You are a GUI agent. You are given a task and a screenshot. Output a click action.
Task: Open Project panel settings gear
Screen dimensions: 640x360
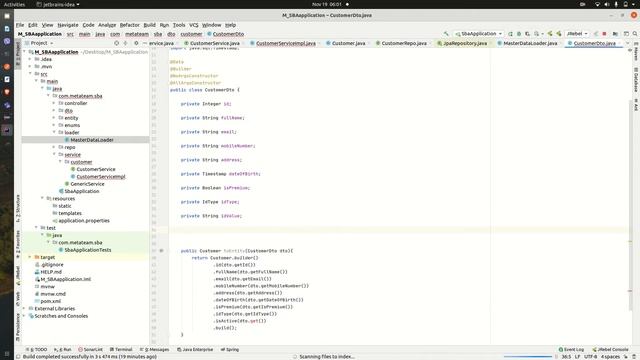pos(136,43)
